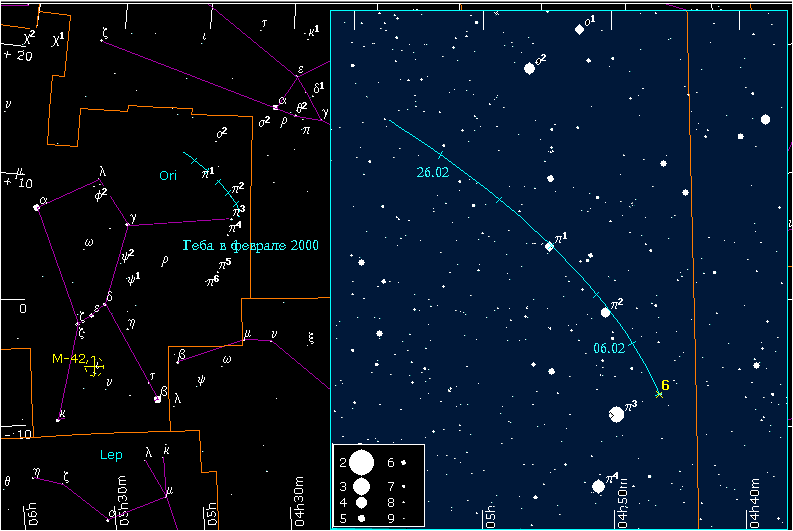Click the π1 diamond star on the cyan track

pos(548,246)
